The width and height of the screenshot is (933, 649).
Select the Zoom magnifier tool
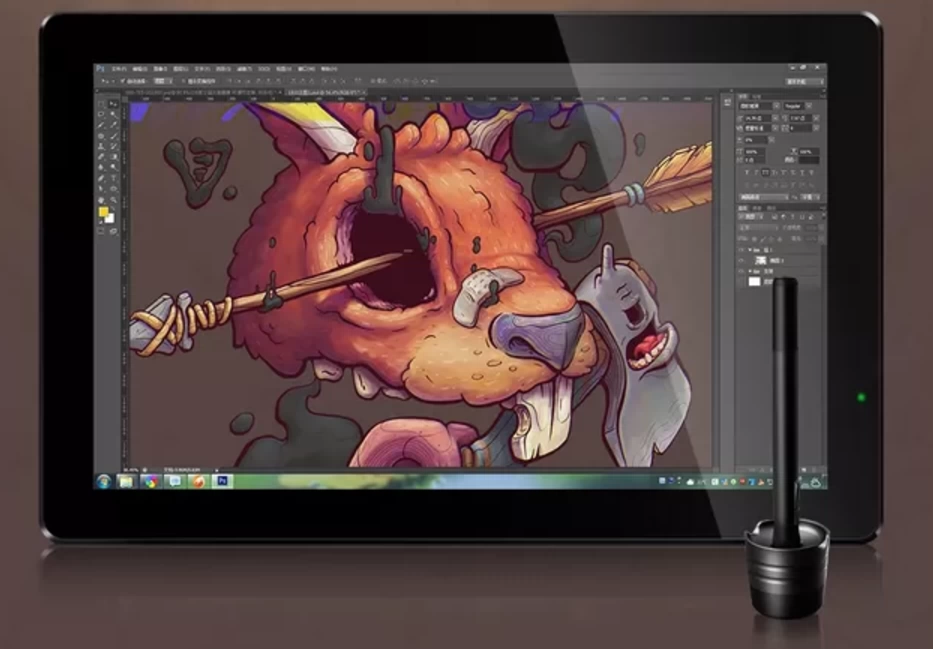point(112,201)
